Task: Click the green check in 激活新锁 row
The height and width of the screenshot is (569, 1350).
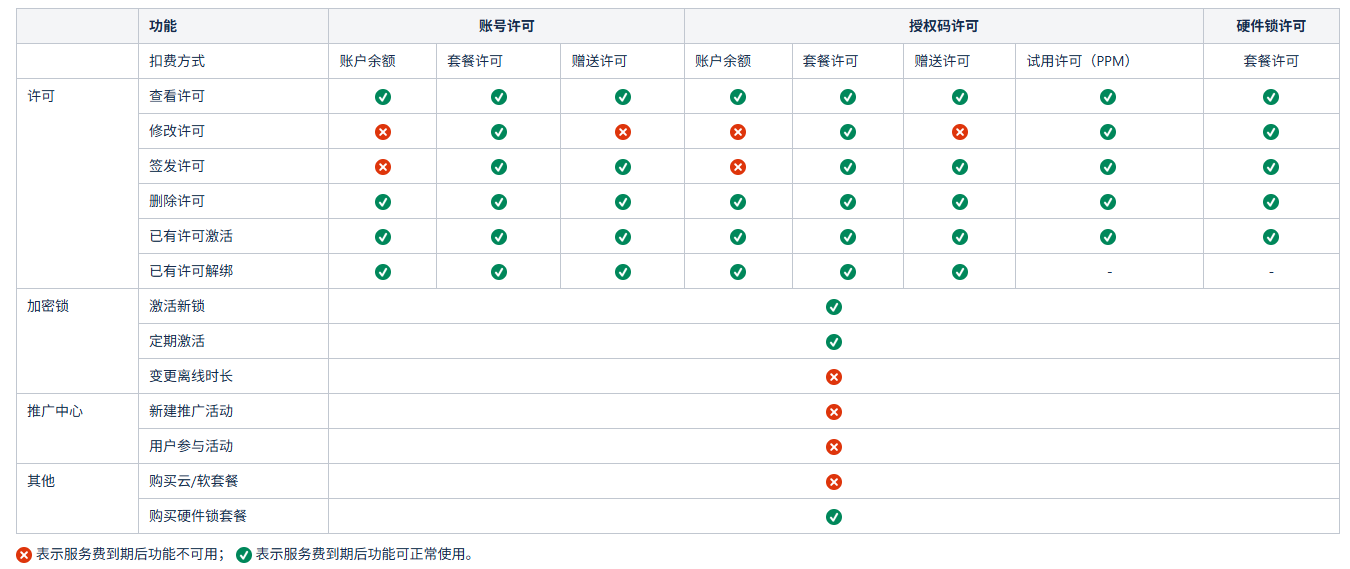Action: 834,307
